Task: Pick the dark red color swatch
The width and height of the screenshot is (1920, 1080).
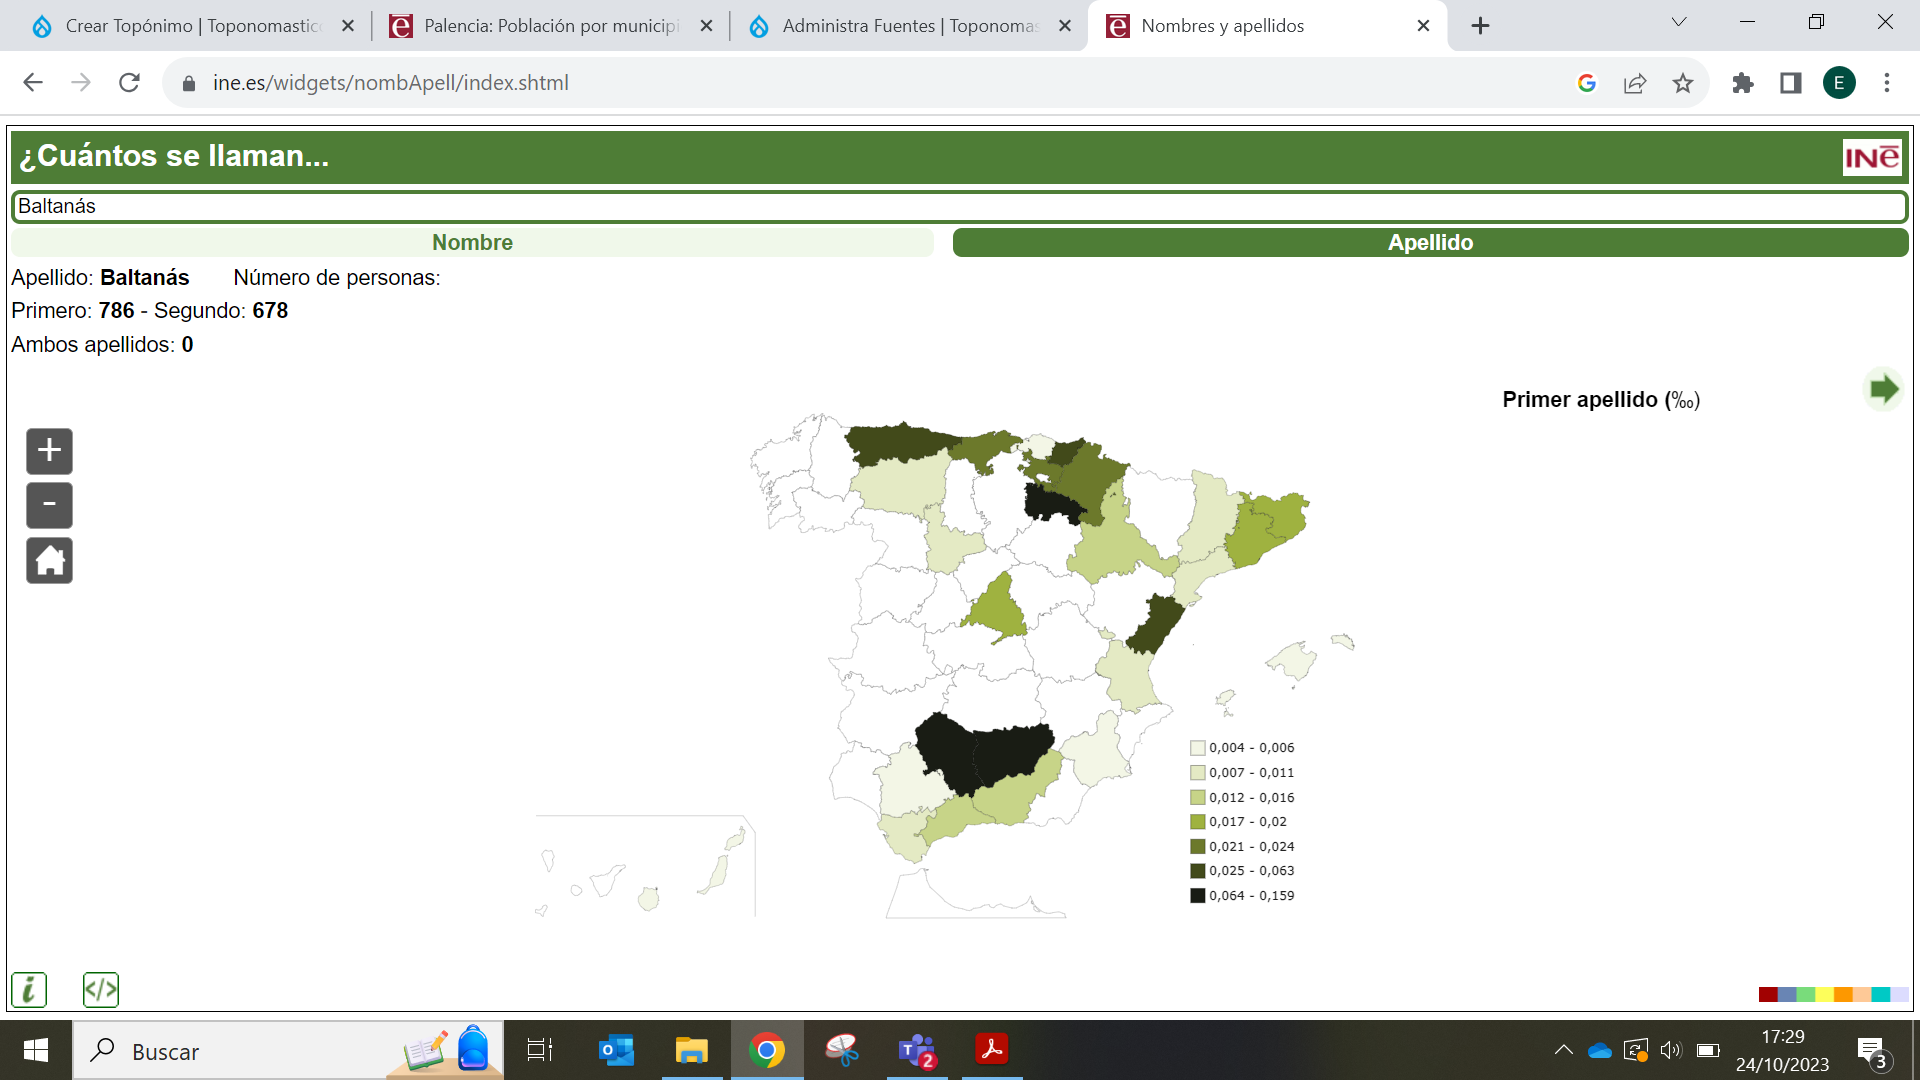Action: pos(1767,994)
